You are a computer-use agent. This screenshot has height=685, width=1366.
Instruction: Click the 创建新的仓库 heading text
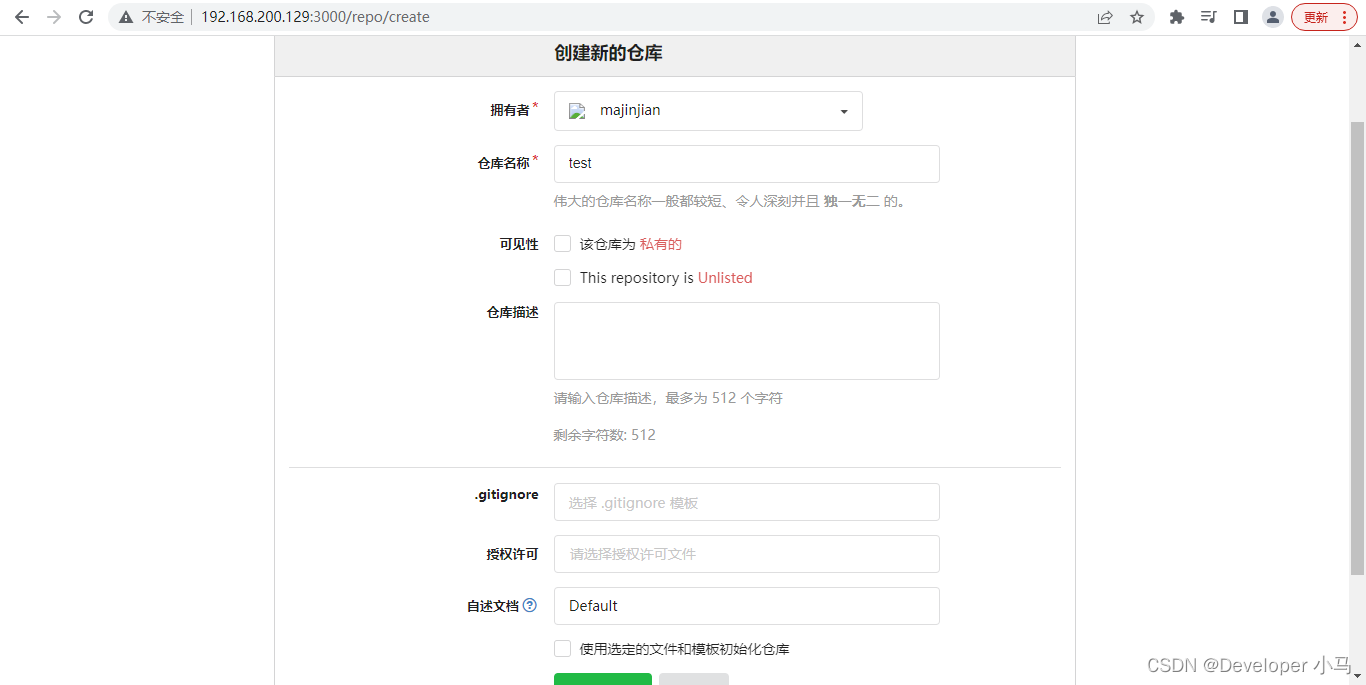pos(608,53)
